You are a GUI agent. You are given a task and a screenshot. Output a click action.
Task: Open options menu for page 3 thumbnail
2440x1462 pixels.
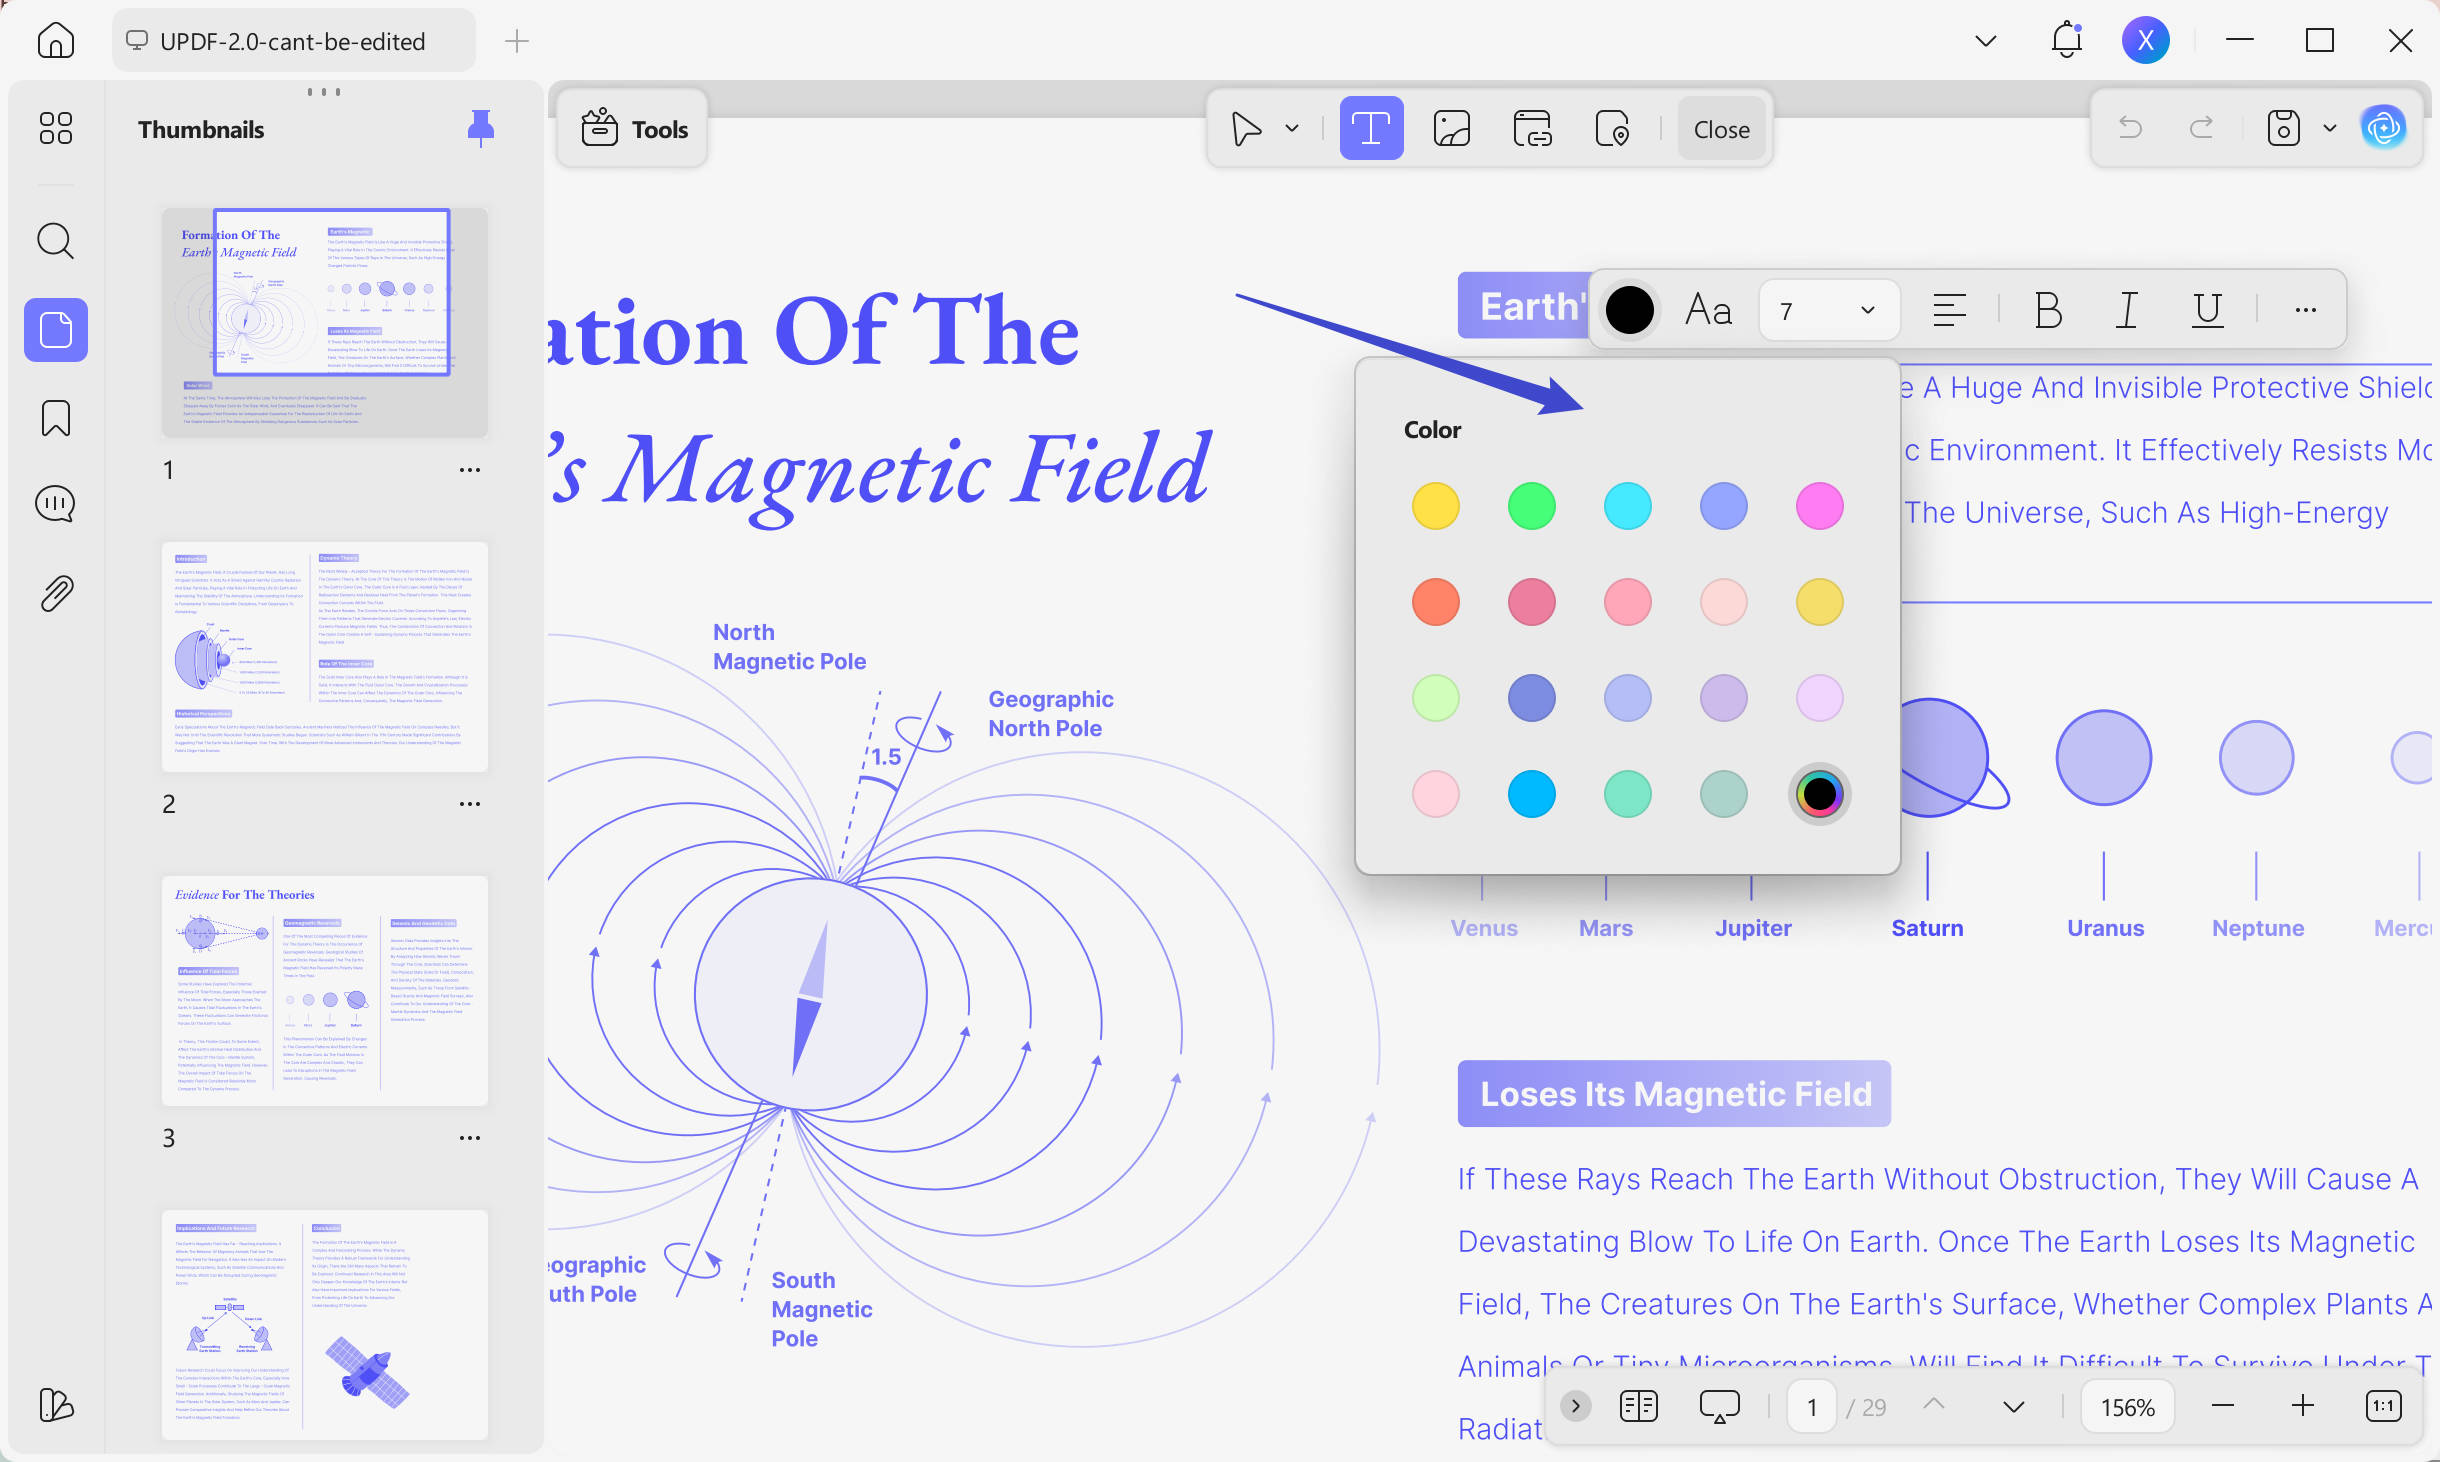point(470,1138)
